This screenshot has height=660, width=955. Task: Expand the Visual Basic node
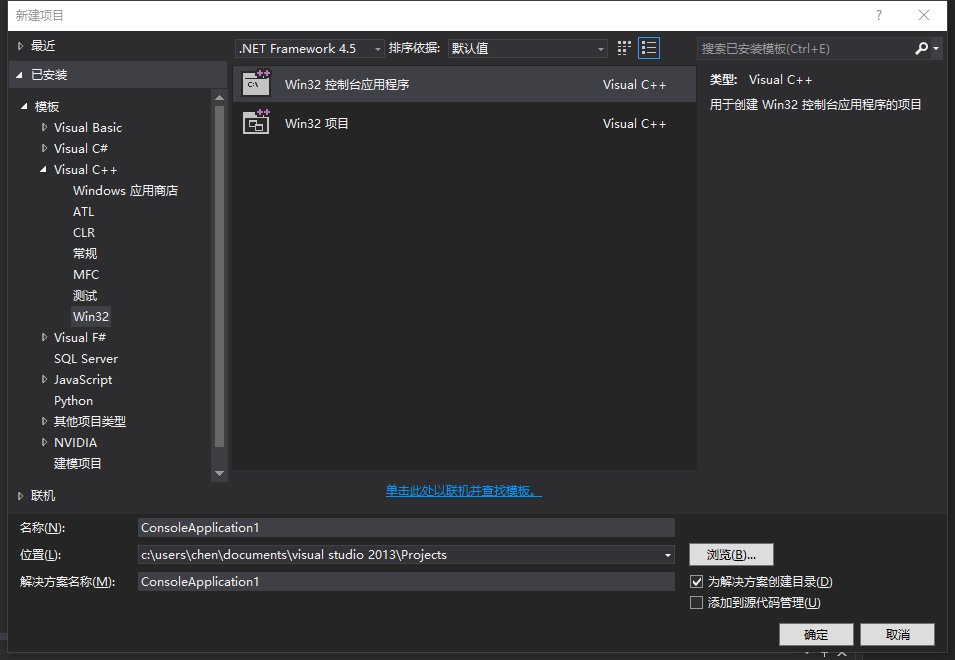click(x=44, y=127)
